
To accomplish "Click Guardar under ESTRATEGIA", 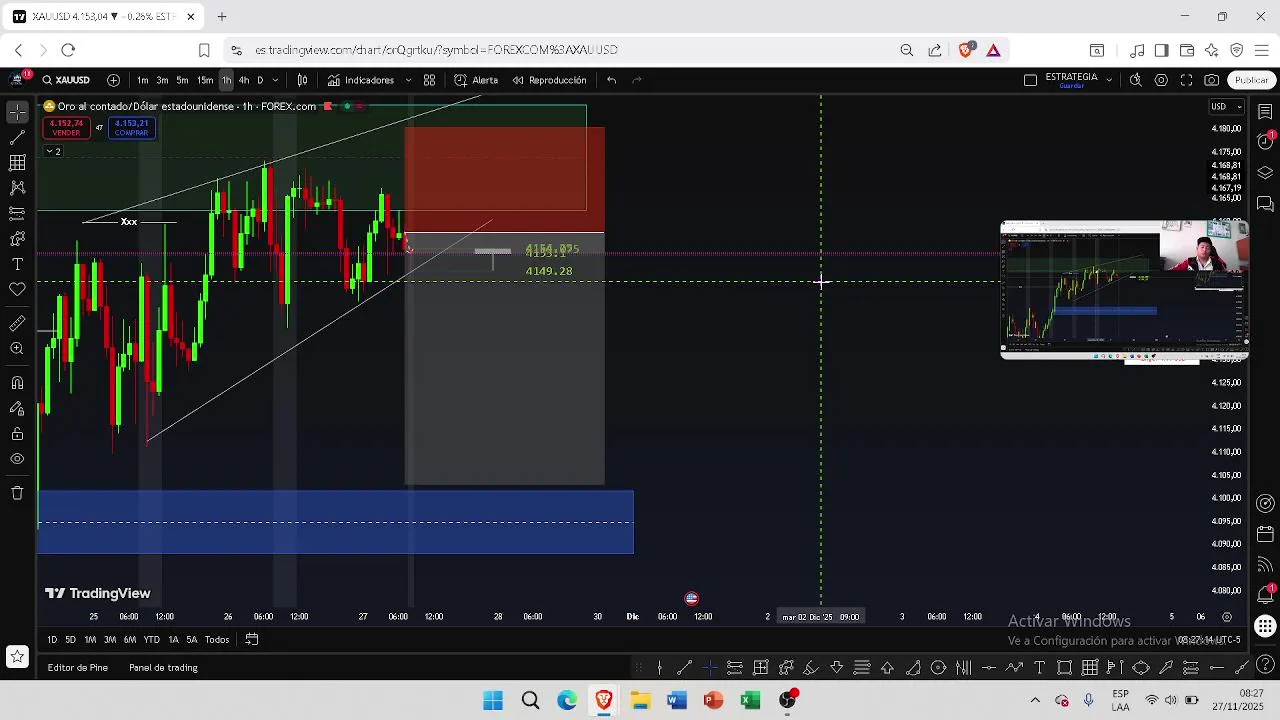I will 1071,86.
